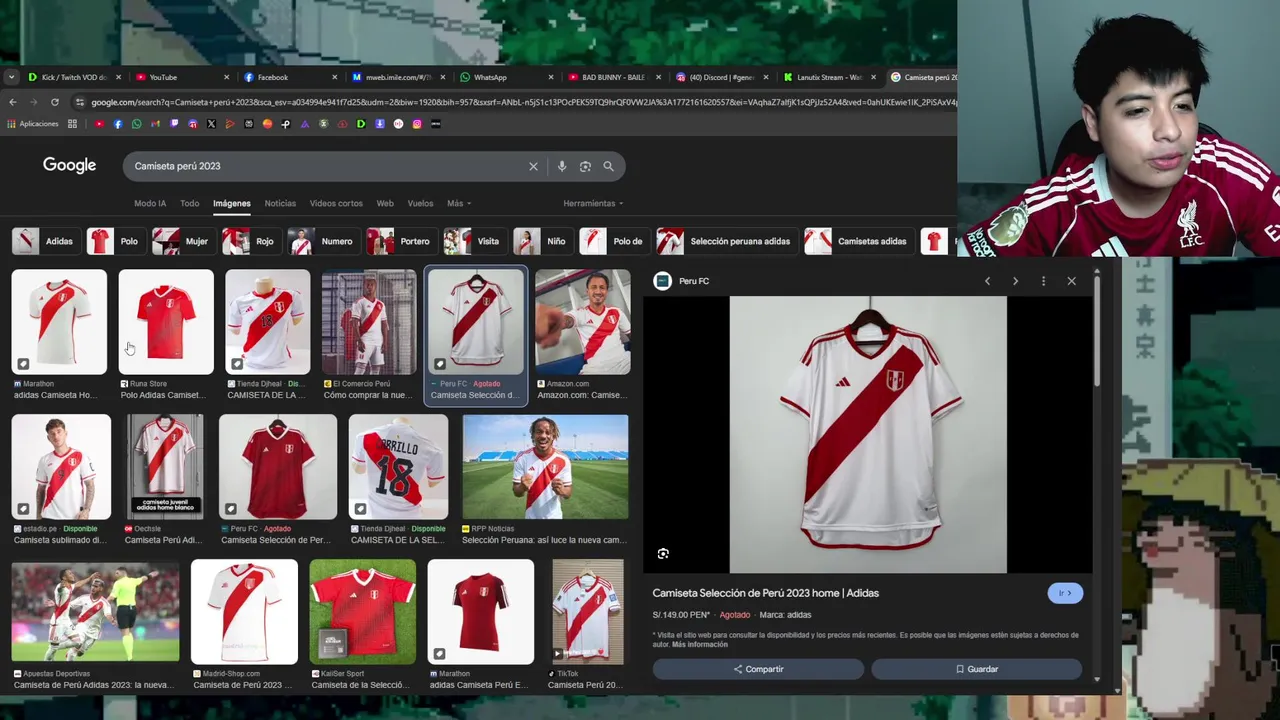Click the Google logo
1280x720 pixels.
pos(69,165)
